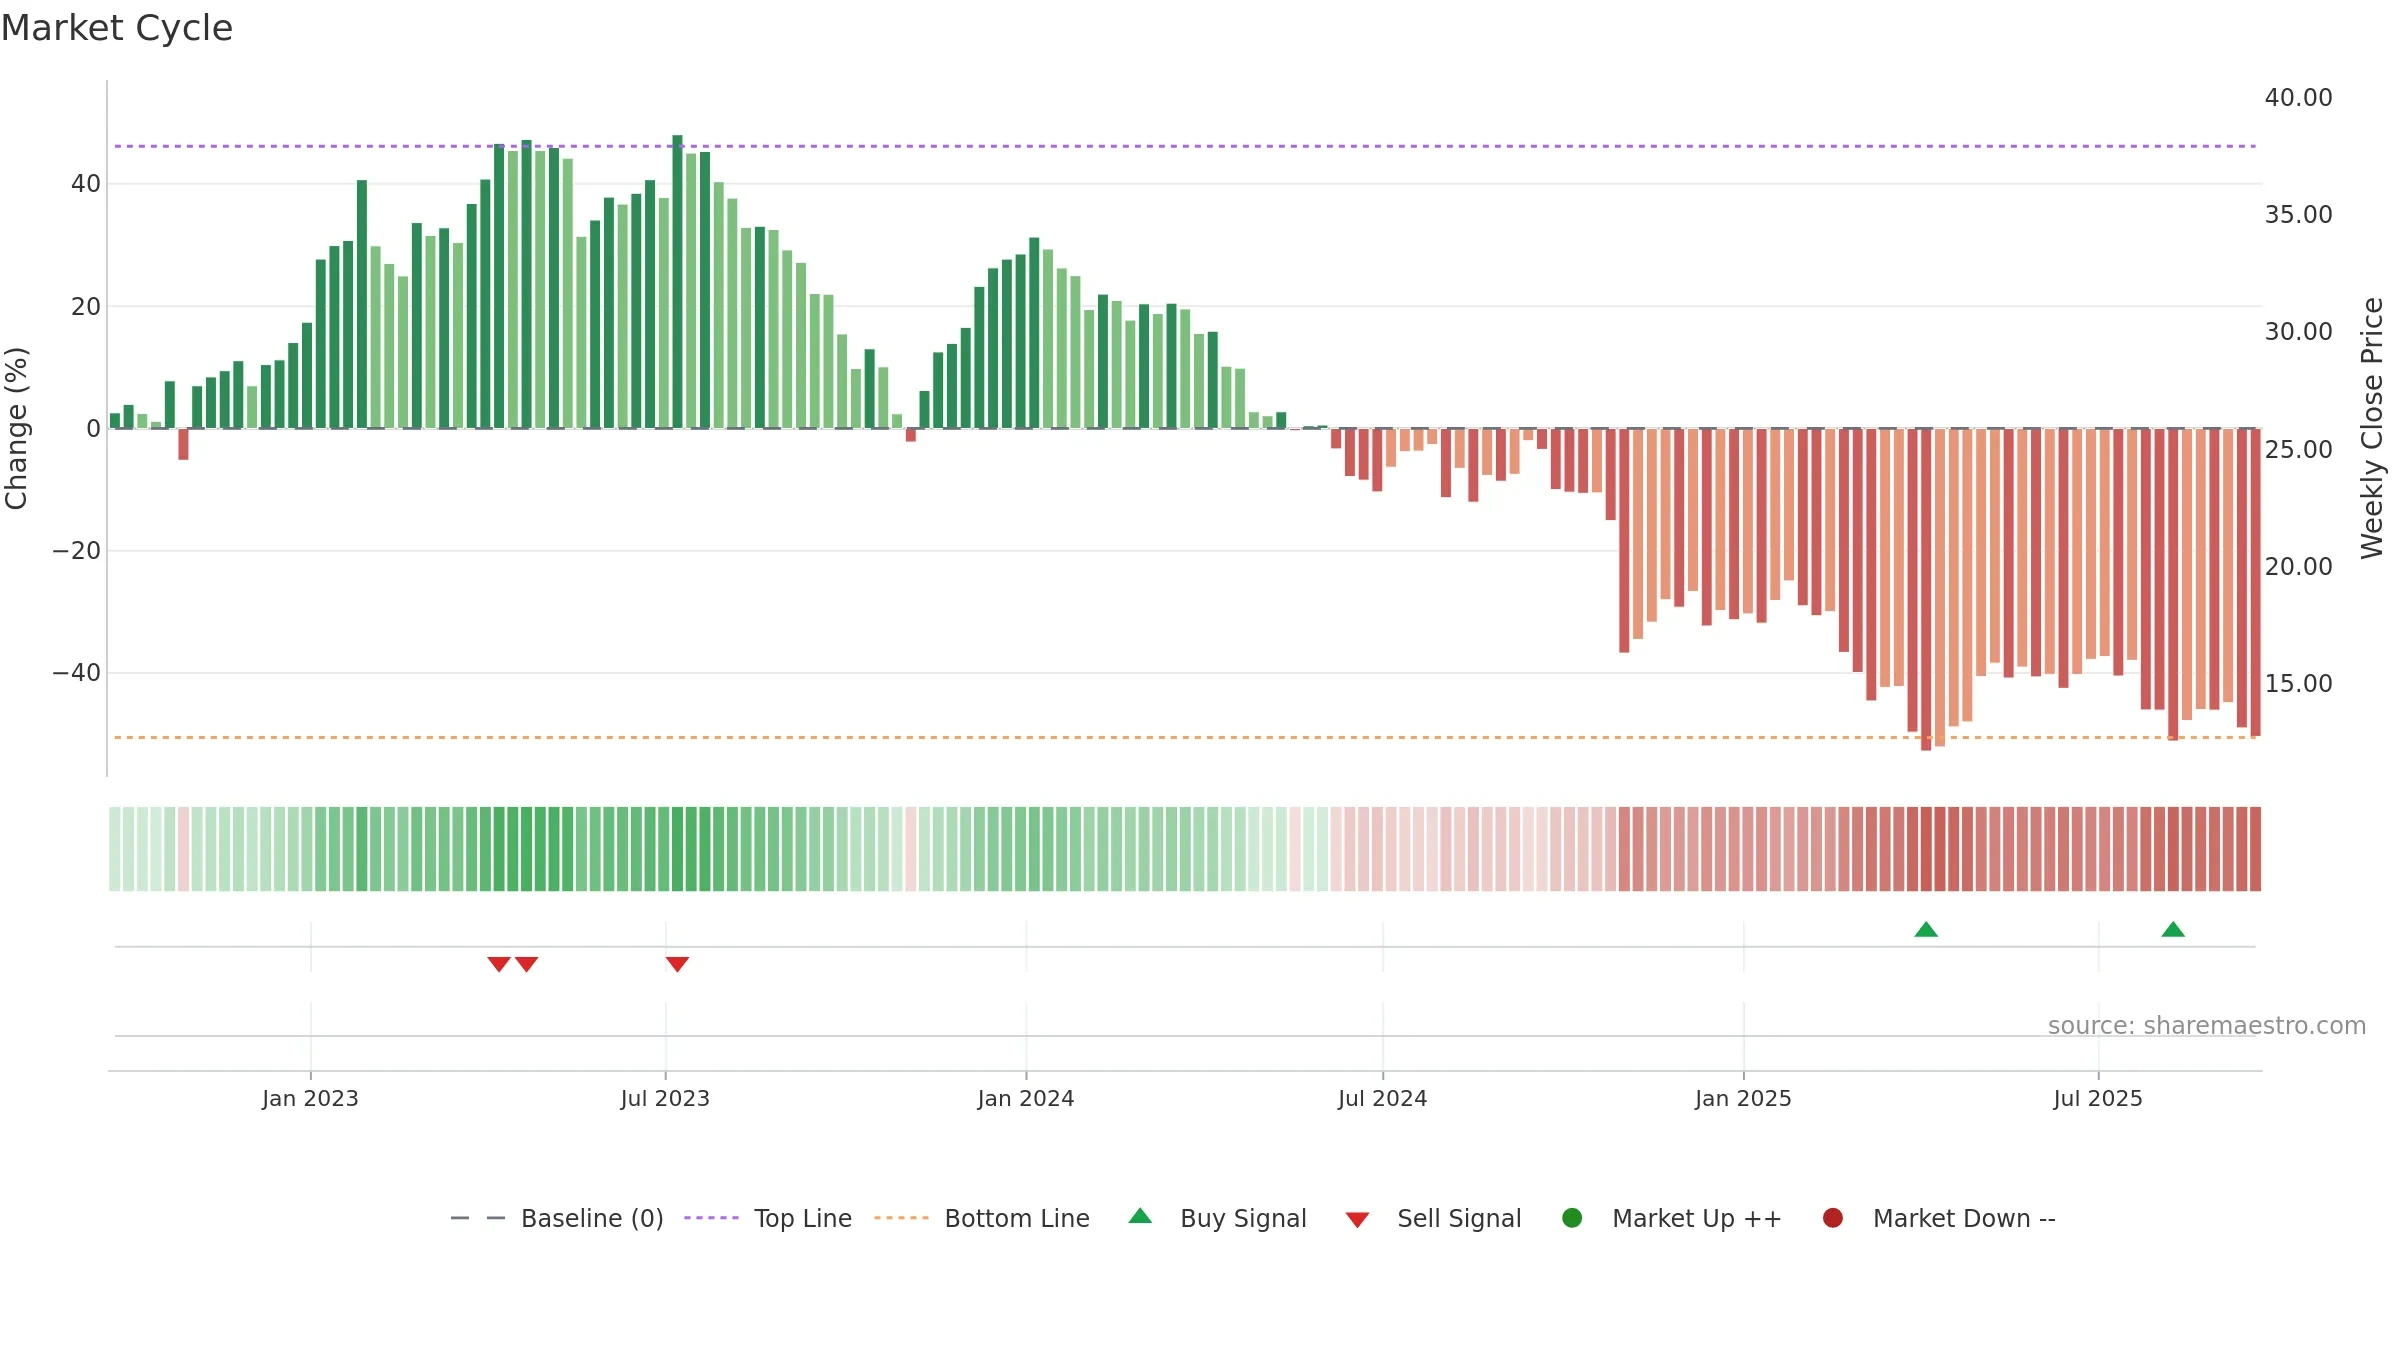Click the Jul 2023 axis label

click(x=665, y=1098)
